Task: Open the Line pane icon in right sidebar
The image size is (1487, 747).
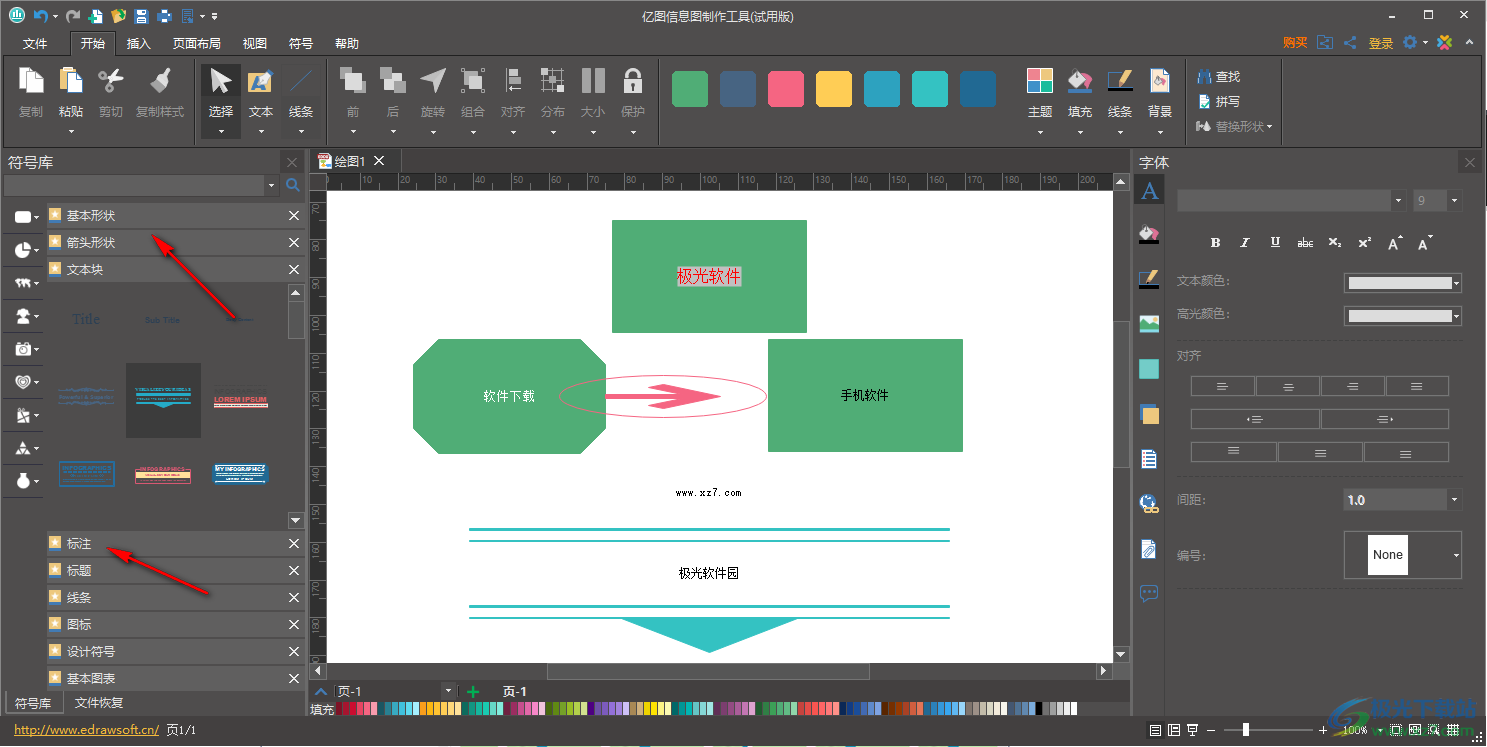Action: tap(1149, 279)
